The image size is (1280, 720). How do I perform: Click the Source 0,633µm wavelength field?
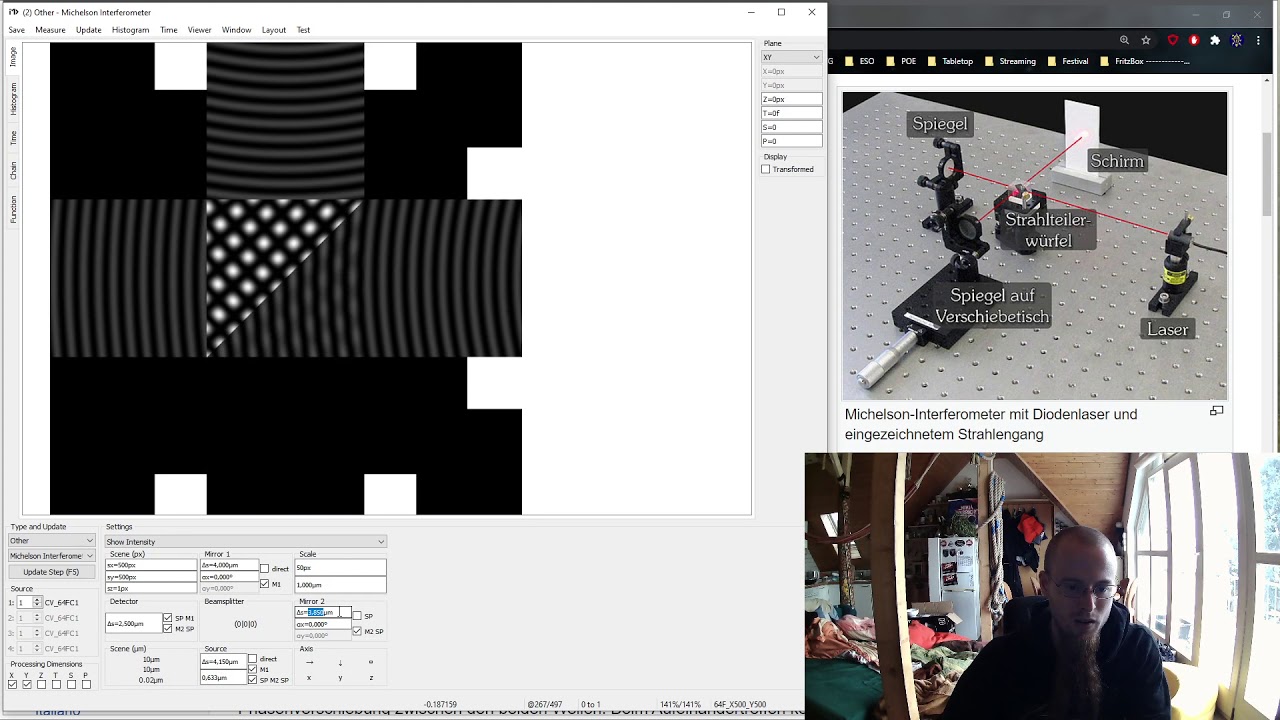pyautogui.click(x=223, y=678)
